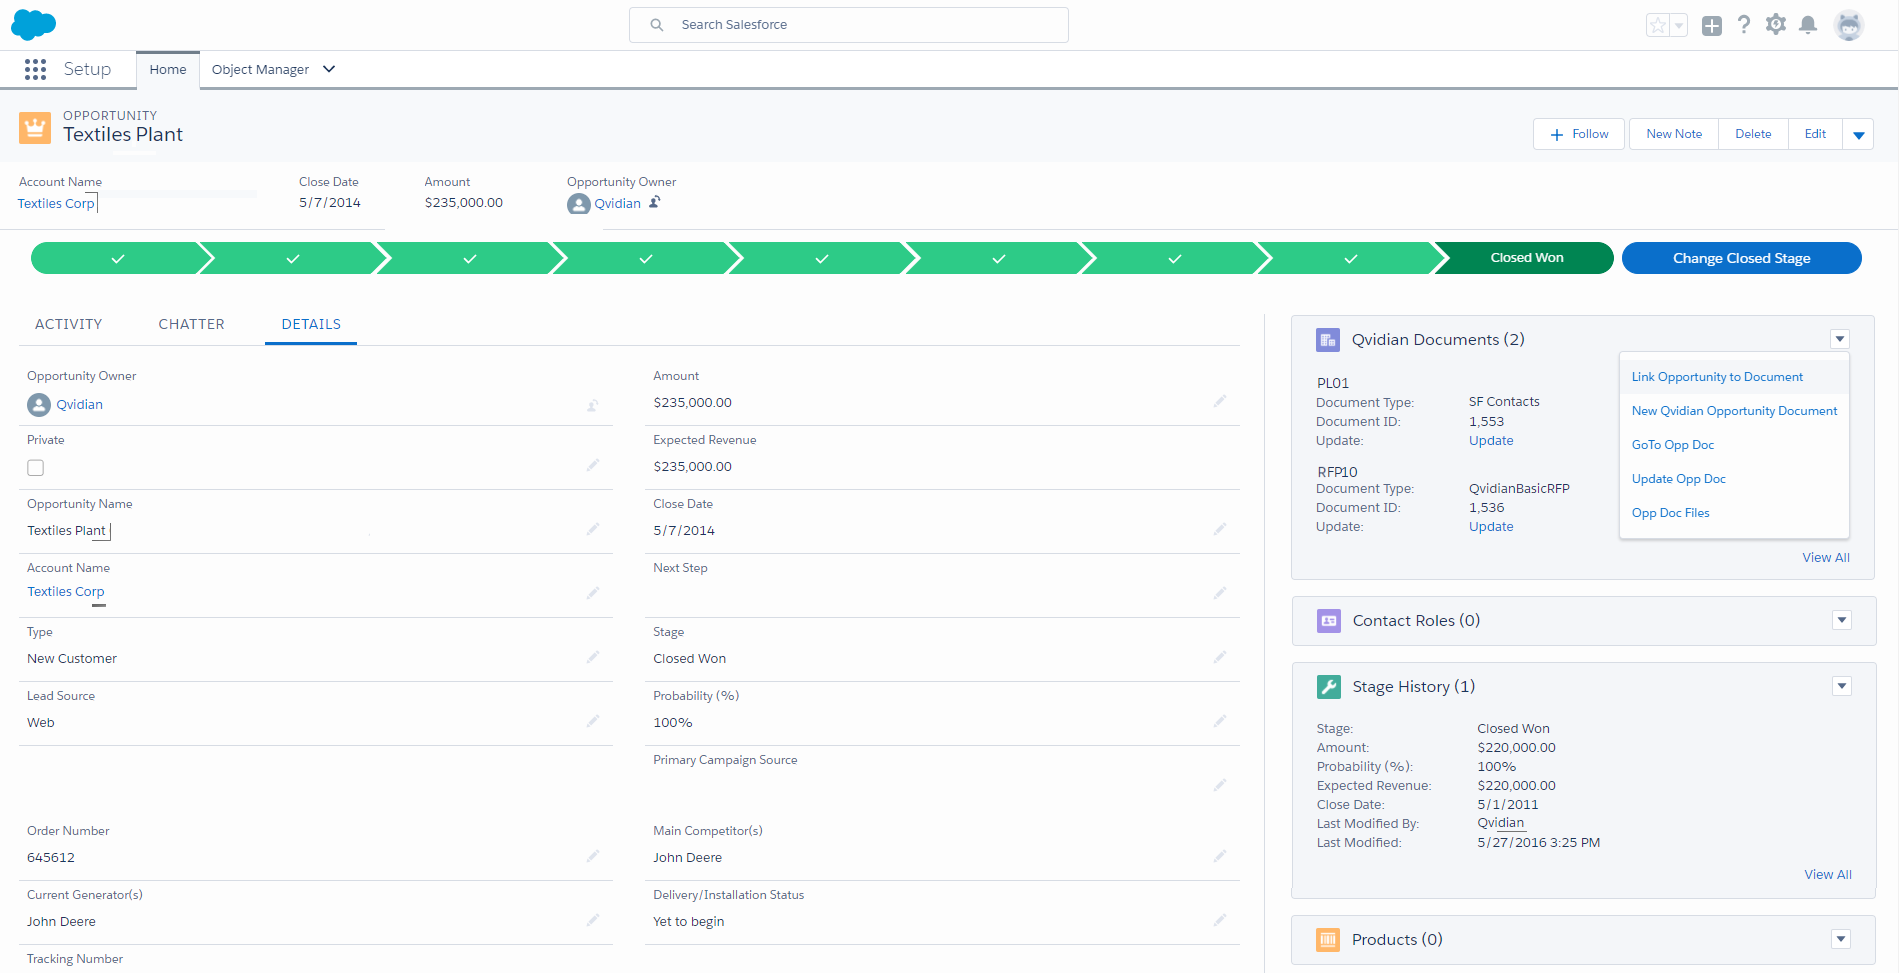Viewport: 1899px width, 973px height.
Task: Edit Primary Campaign Source pencil icon
Action: pyautogui.click(x=1220, y=785)
